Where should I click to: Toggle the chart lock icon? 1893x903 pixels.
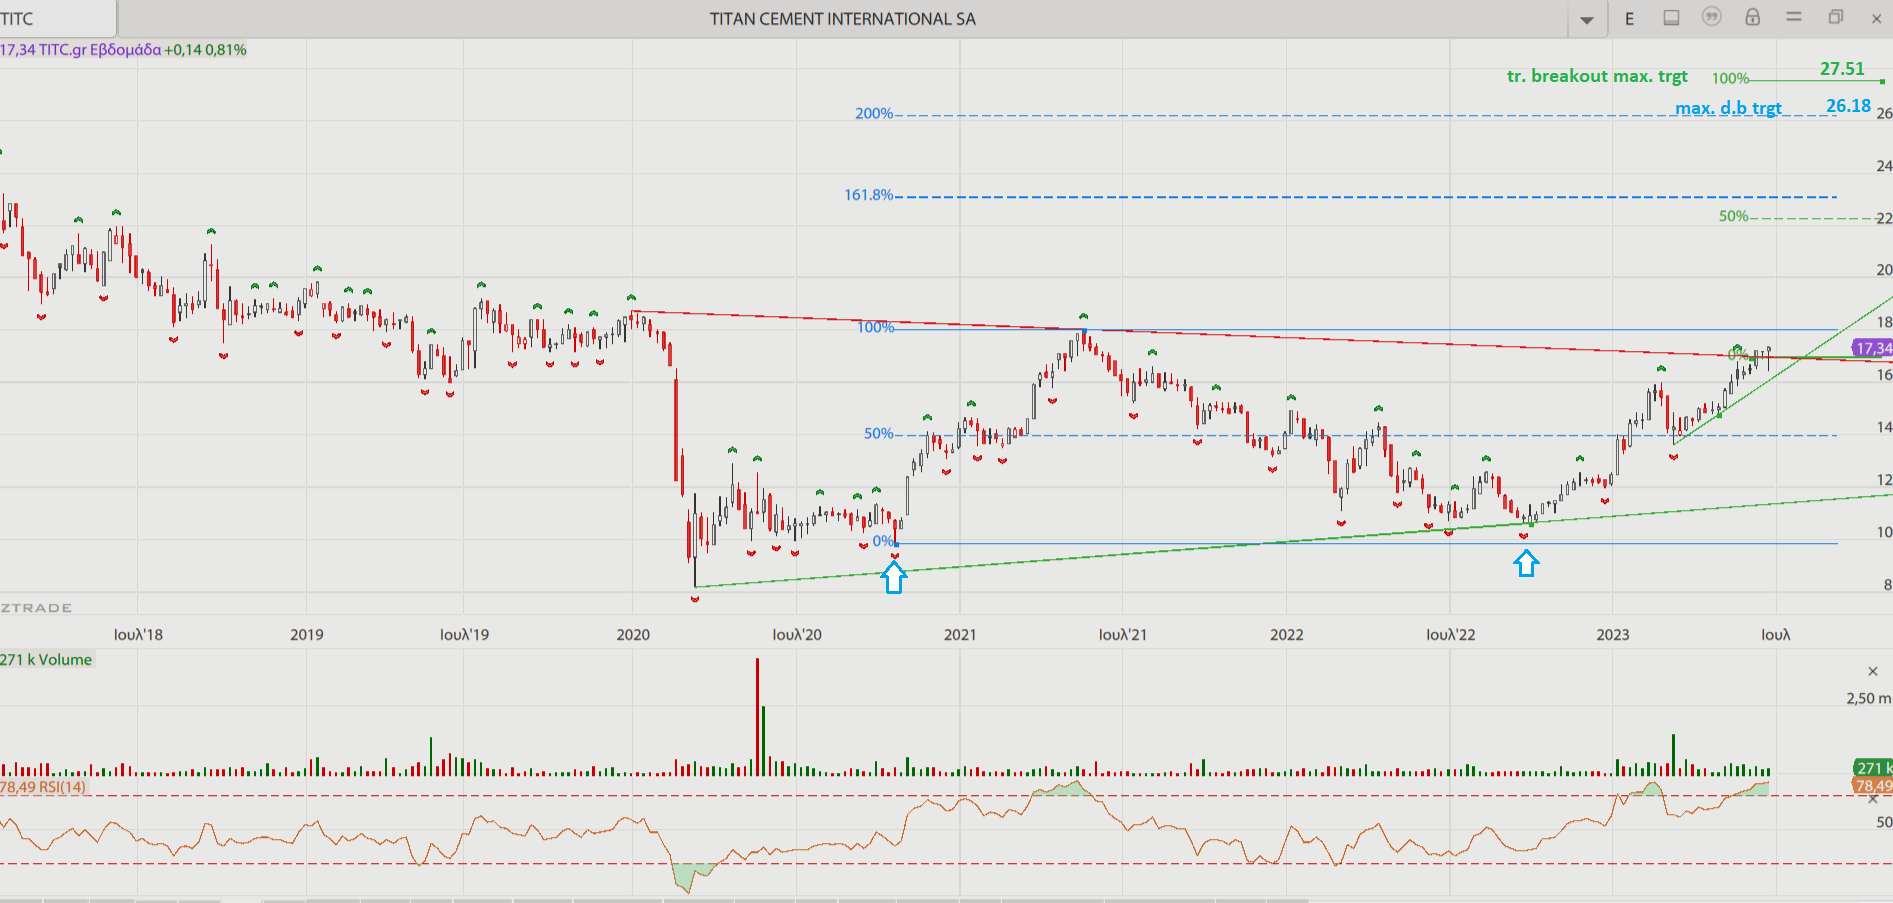pos(1752,17)
